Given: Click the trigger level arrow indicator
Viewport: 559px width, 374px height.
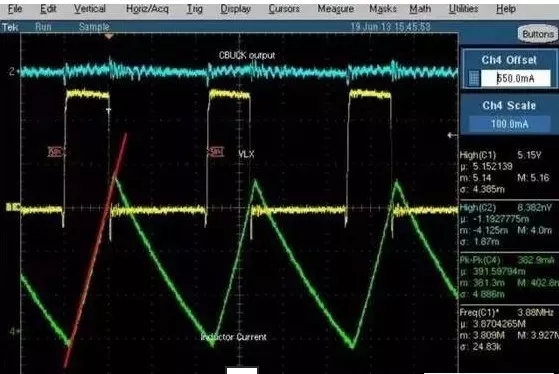Looking at the screenshot, I should 452,135.
